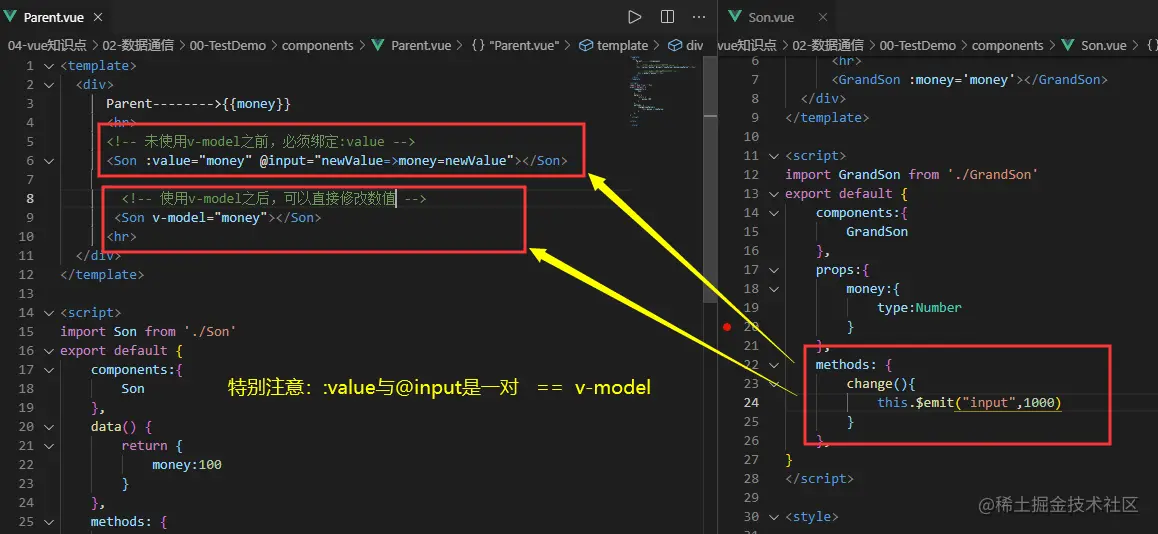Click the '使用v-model之后' comment line
This screenshot has height=534, width=1158.
click(x=274, y=199)
